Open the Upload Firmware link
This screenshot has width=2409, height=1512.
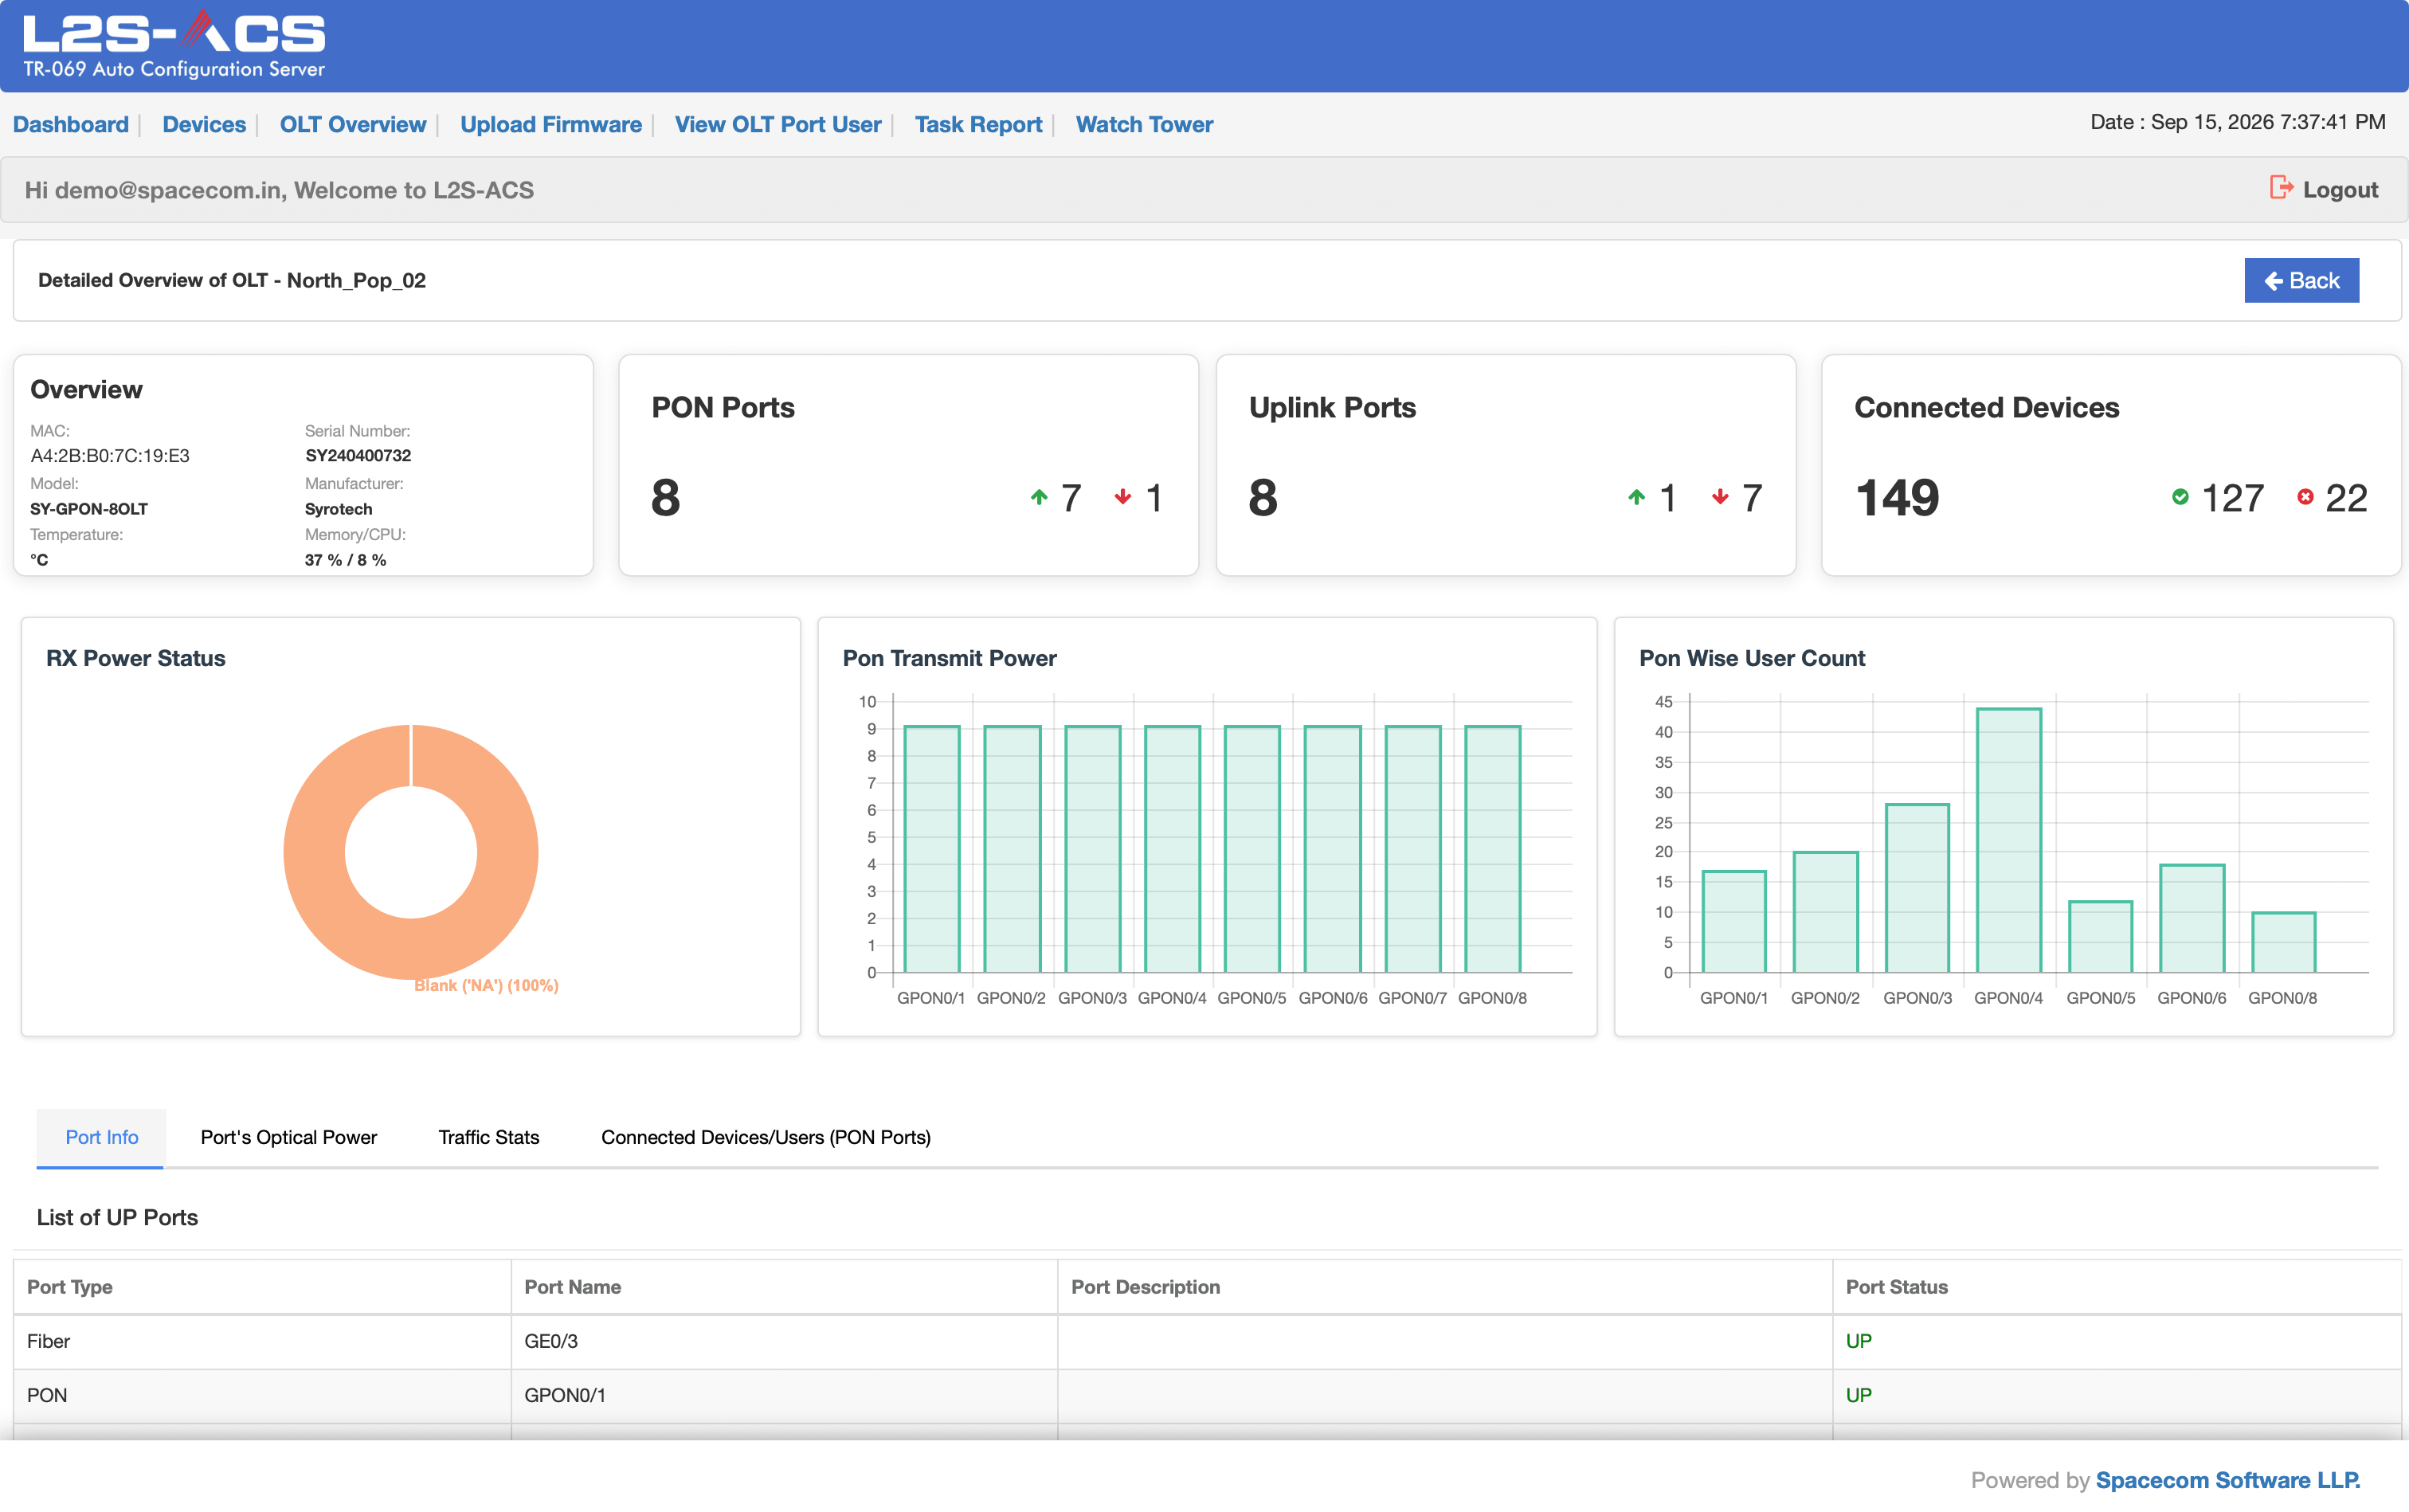[x=551, y=124]
